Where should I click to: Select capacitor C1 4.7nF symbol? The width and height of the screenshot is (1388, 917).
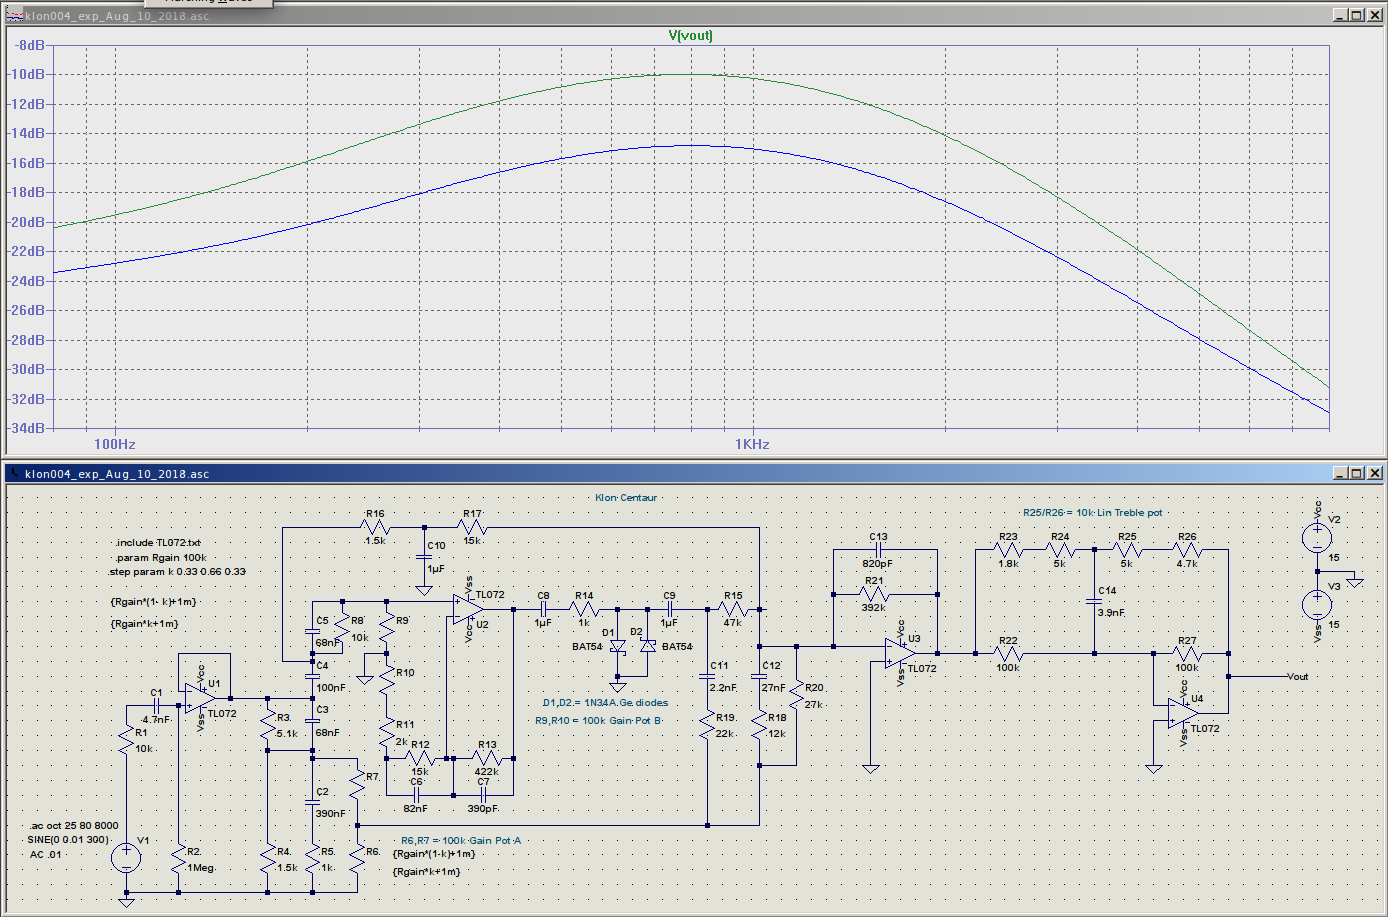click(157, 706)
